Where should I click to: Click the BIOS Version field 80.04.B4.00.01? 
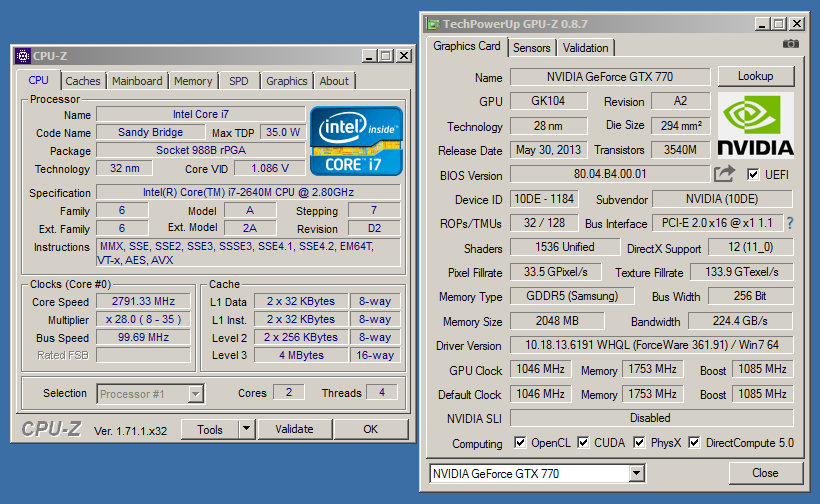610,174
